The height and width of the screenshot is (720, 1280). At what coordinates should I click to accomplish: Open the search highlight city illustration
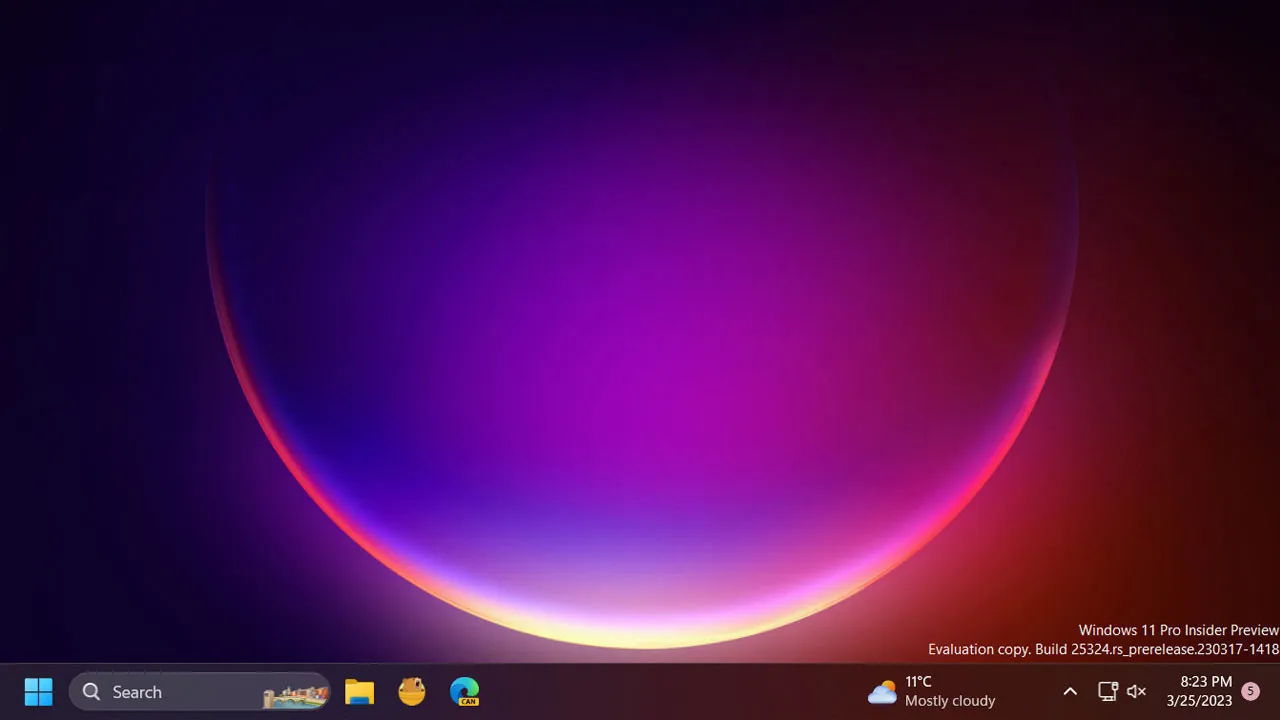point(295,695)
